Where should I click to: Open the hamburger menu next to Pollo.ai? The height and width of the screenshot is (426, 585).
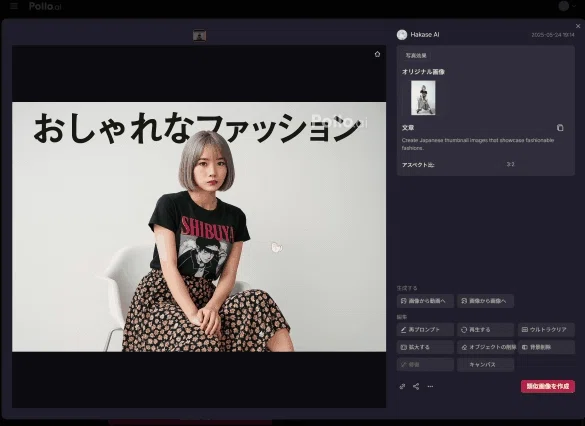(14, 6)
